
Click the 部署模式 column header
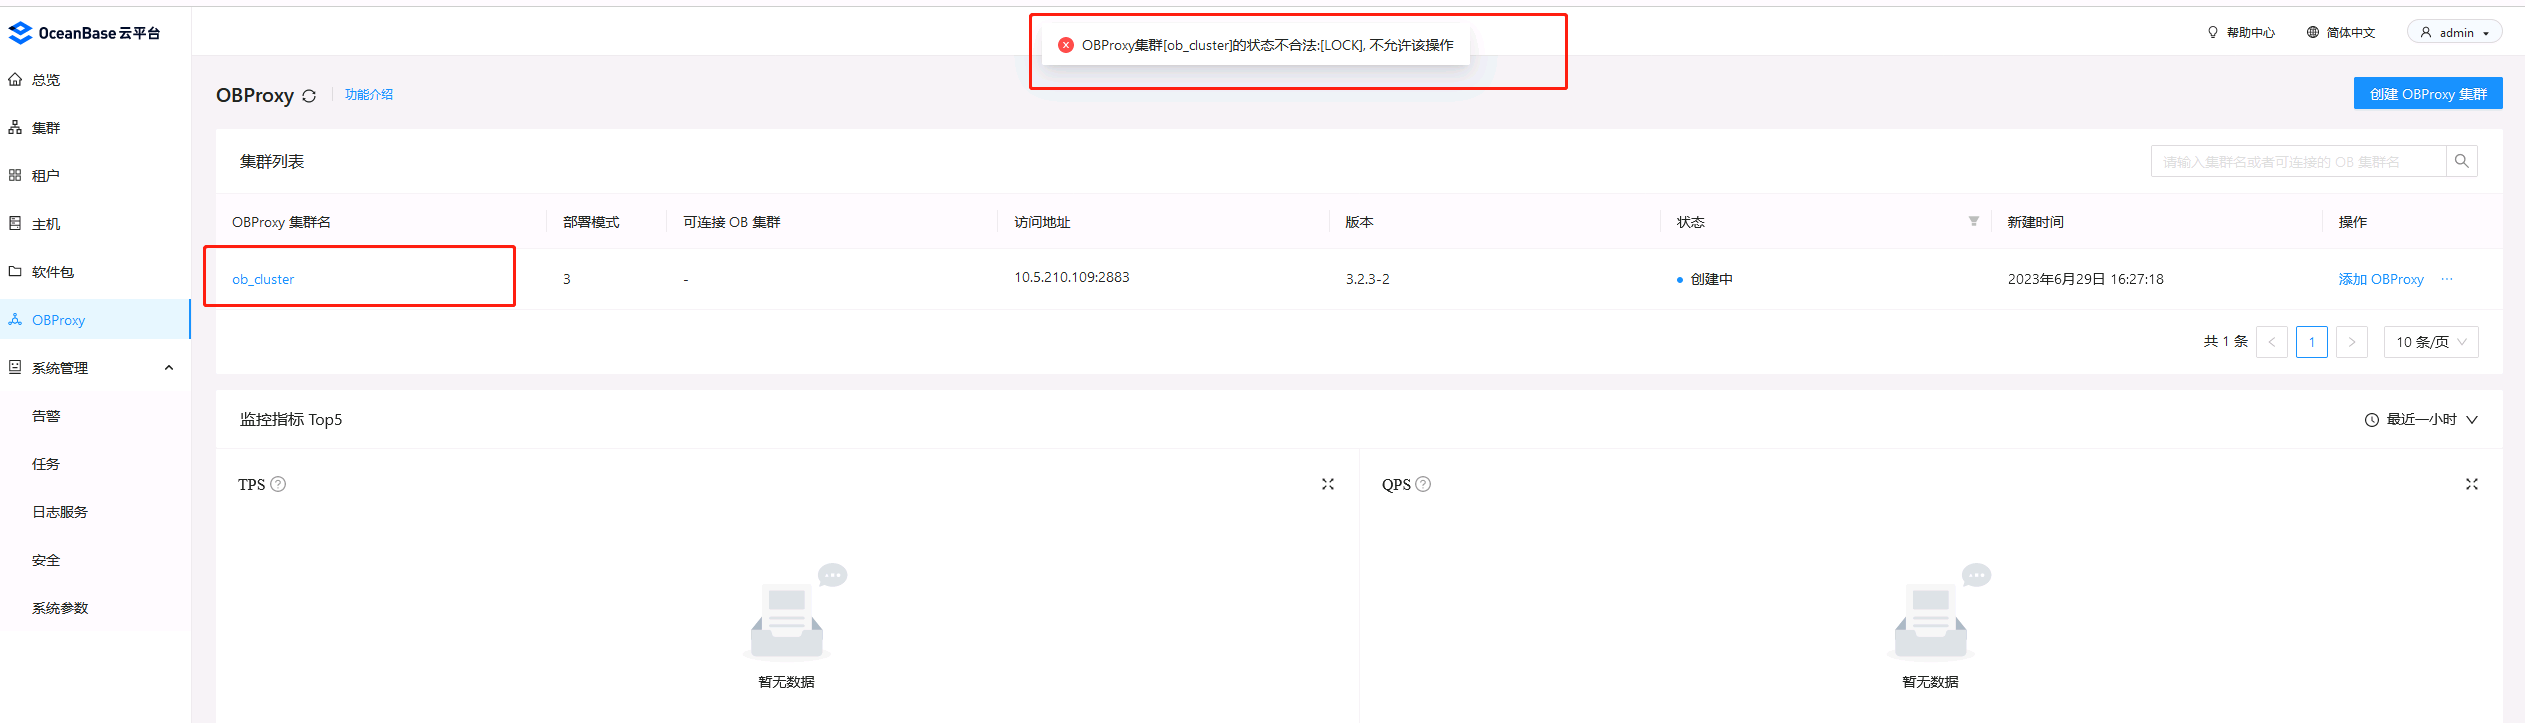click(x=591, y=222)
